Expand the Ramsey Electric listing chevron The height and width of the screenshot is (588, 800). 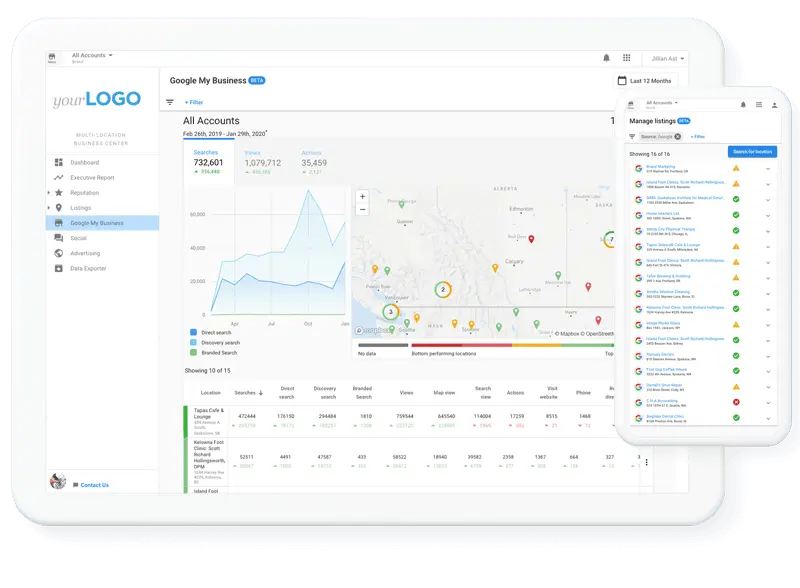[x=768, y=356]
